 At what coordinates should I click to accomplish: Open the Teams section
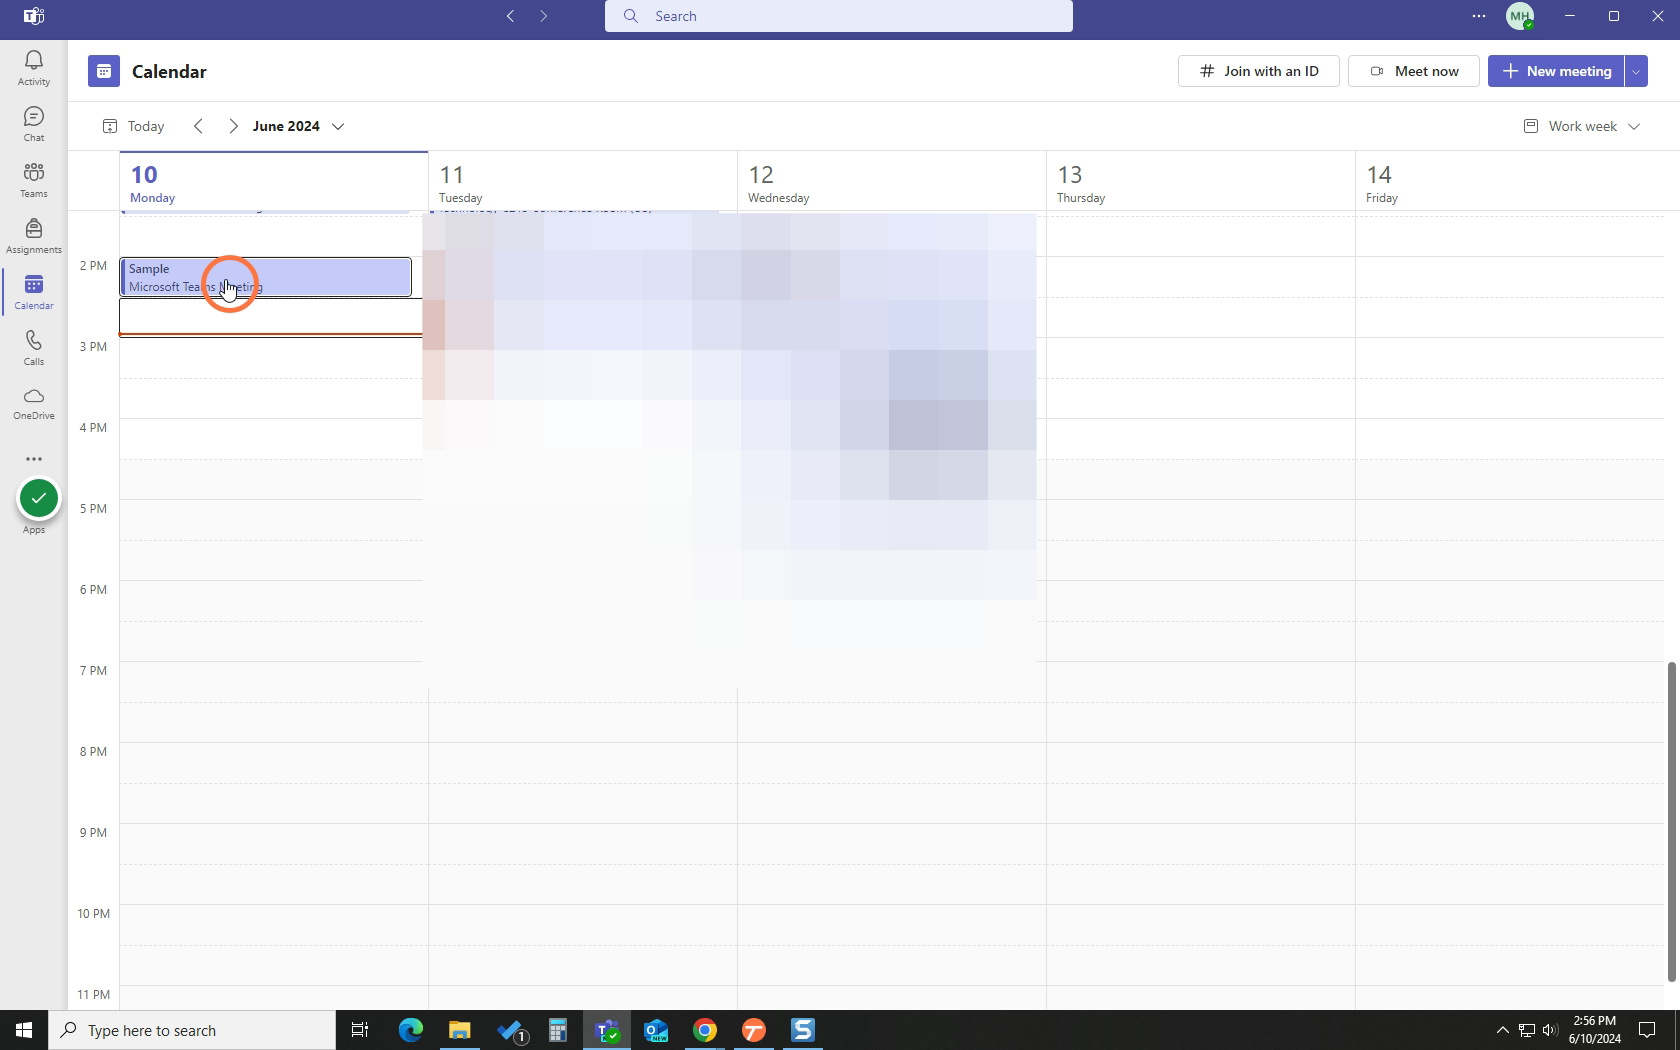pos(33,180)
